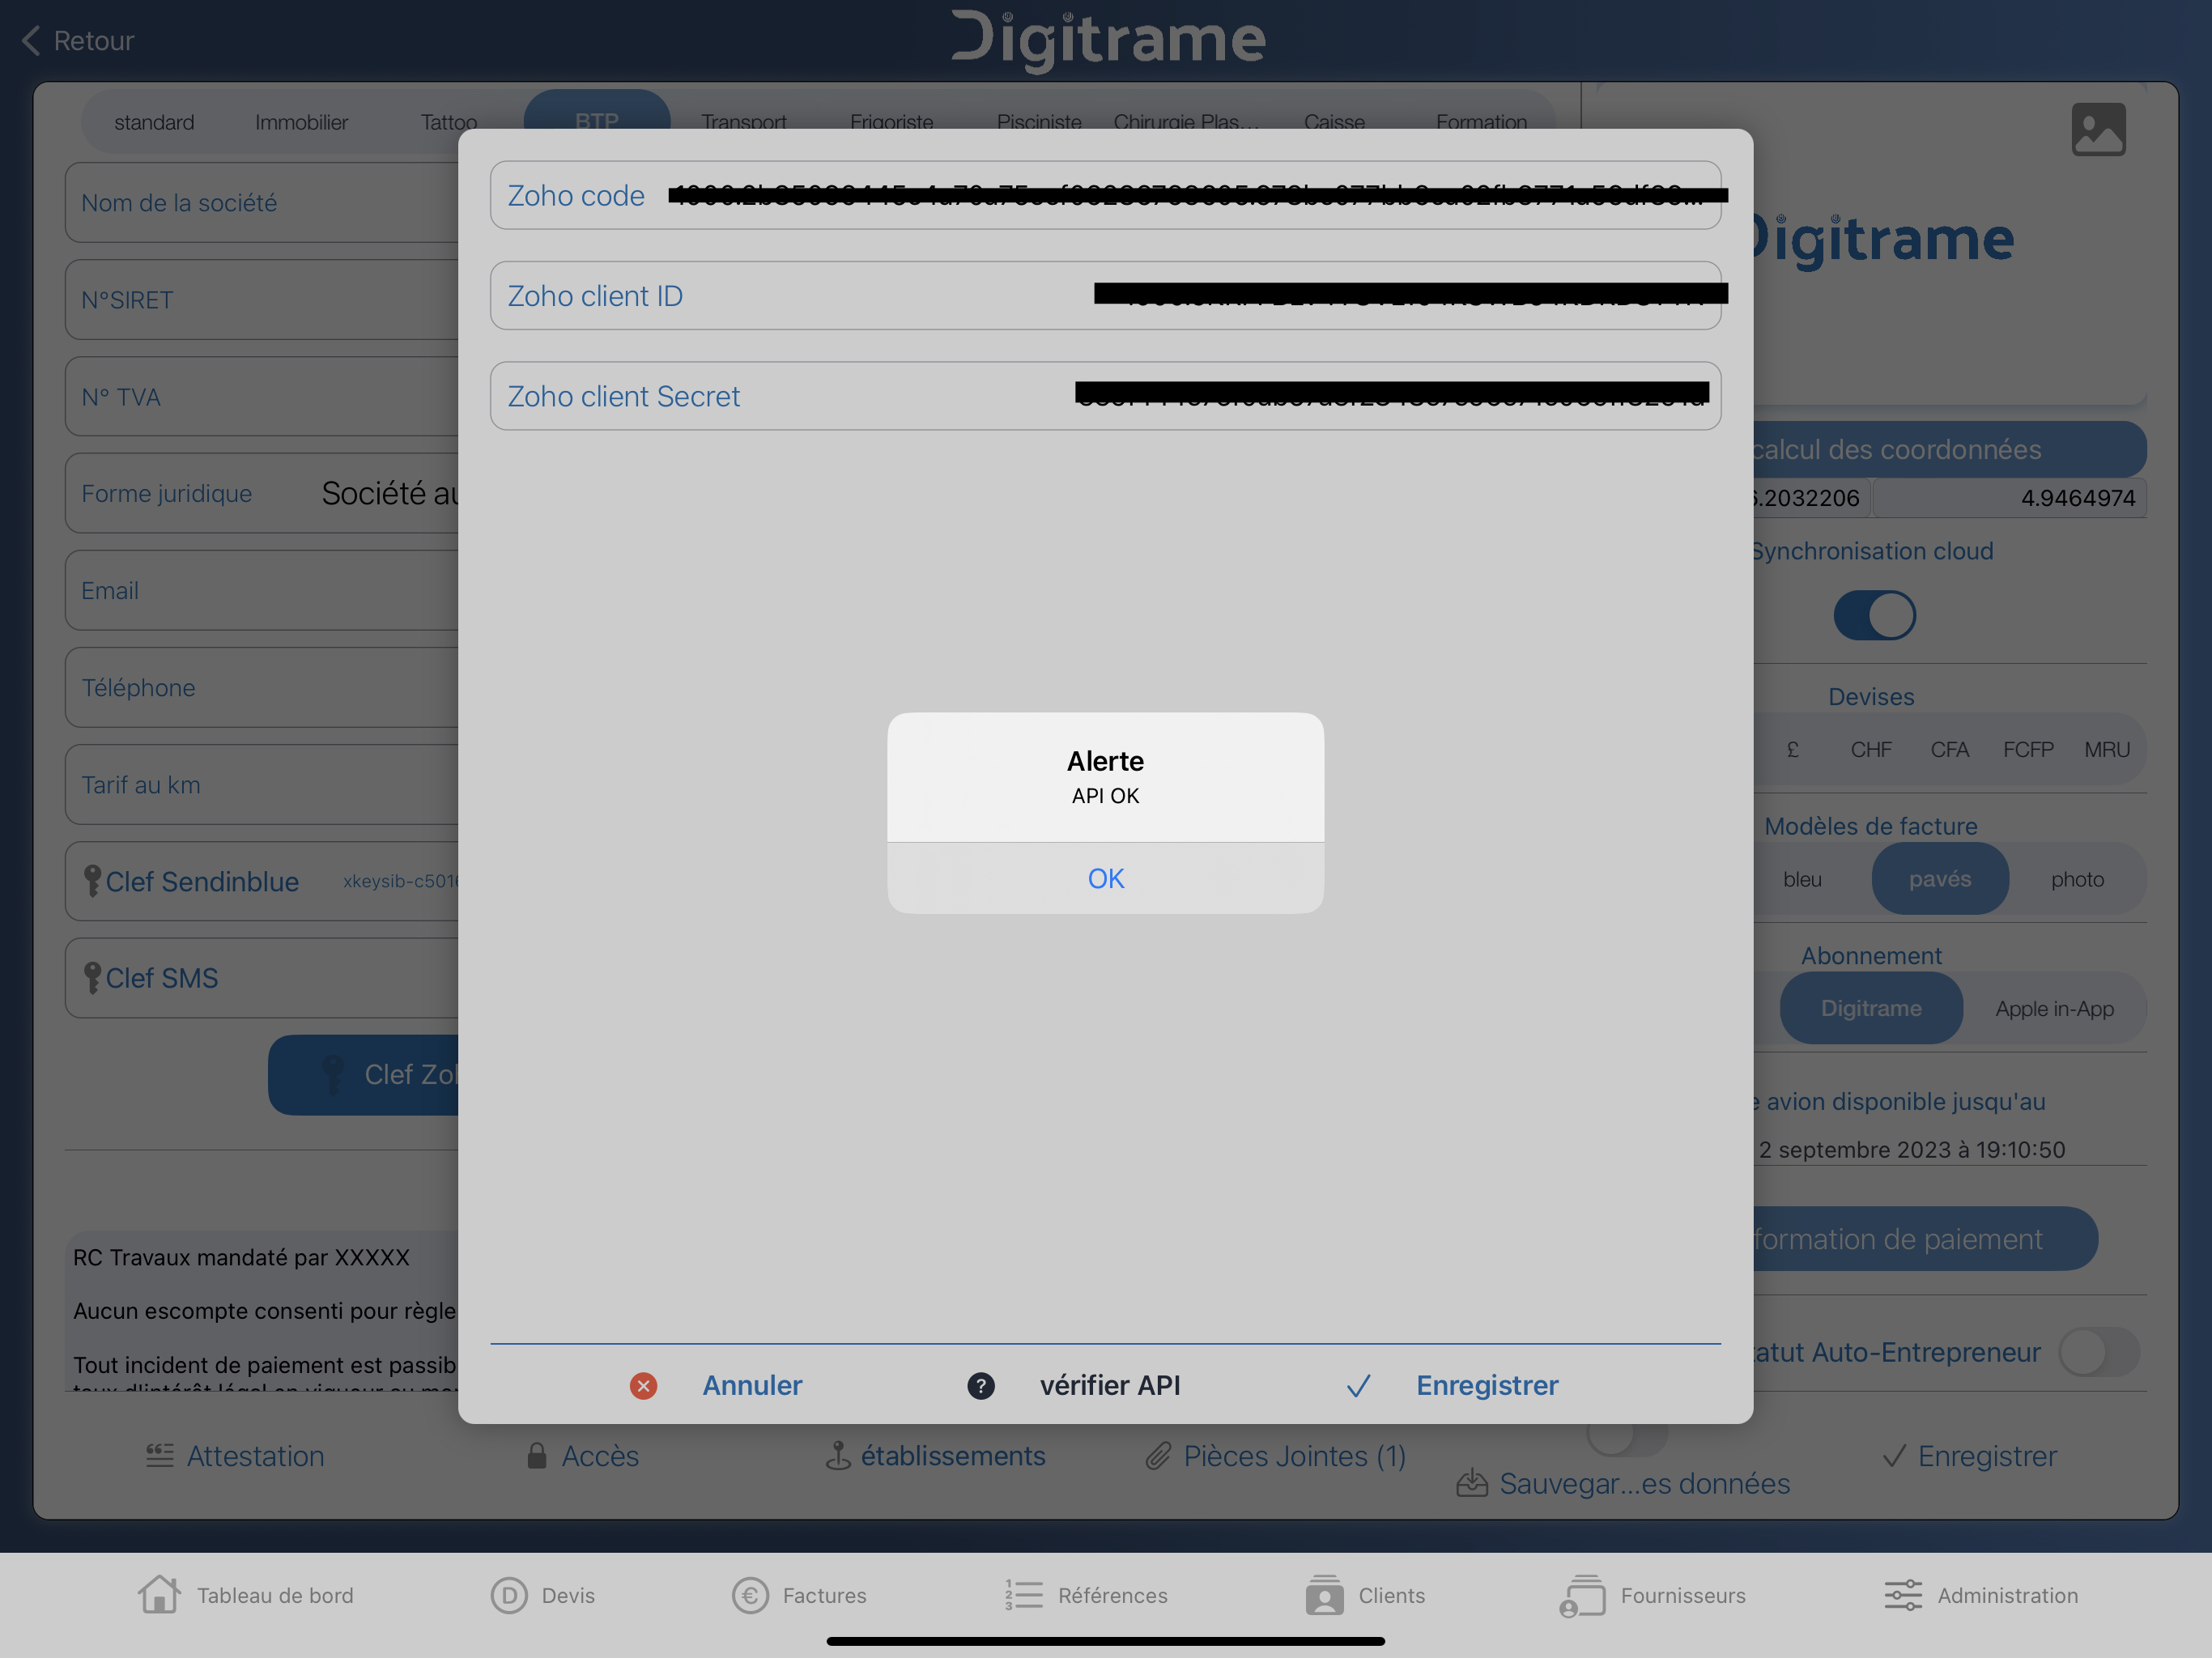Select the Tattoo tab
This screenshot has height=1658, width=2212.
coord(448,122)
